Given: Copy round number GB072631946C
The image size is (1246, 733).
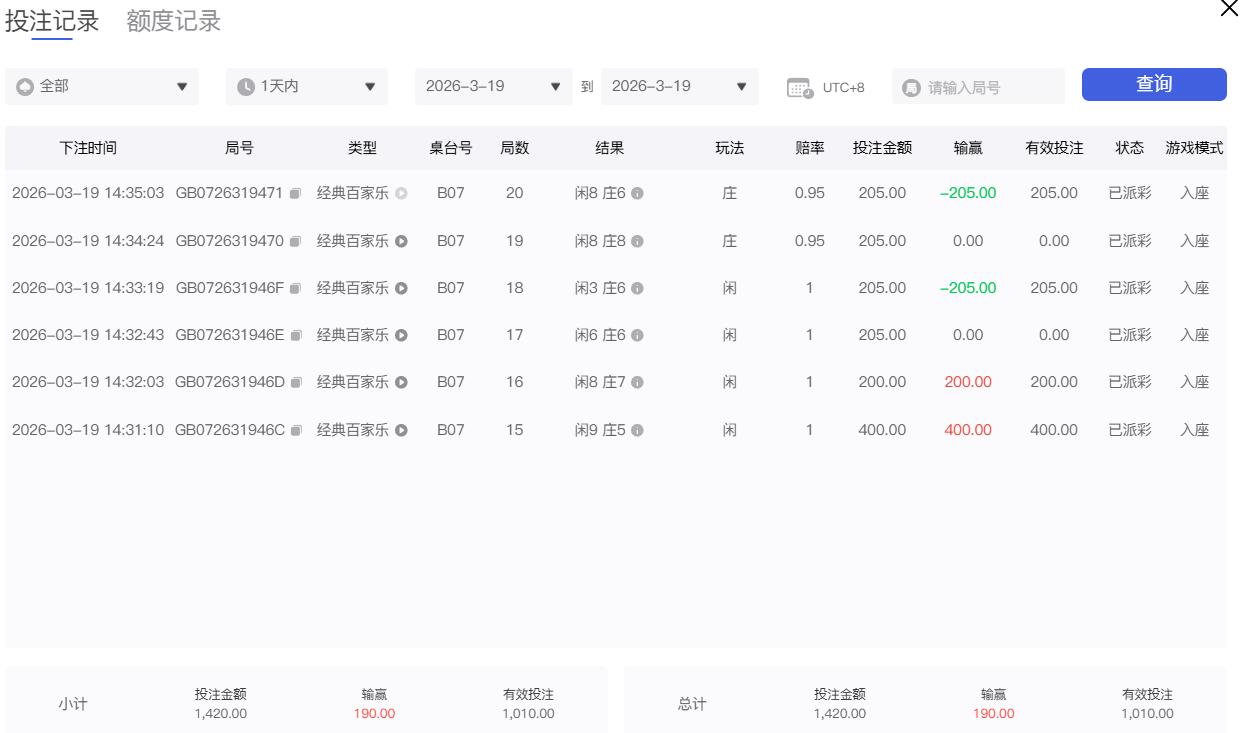Looking at the screenshot, I should (x=295, y=431).
